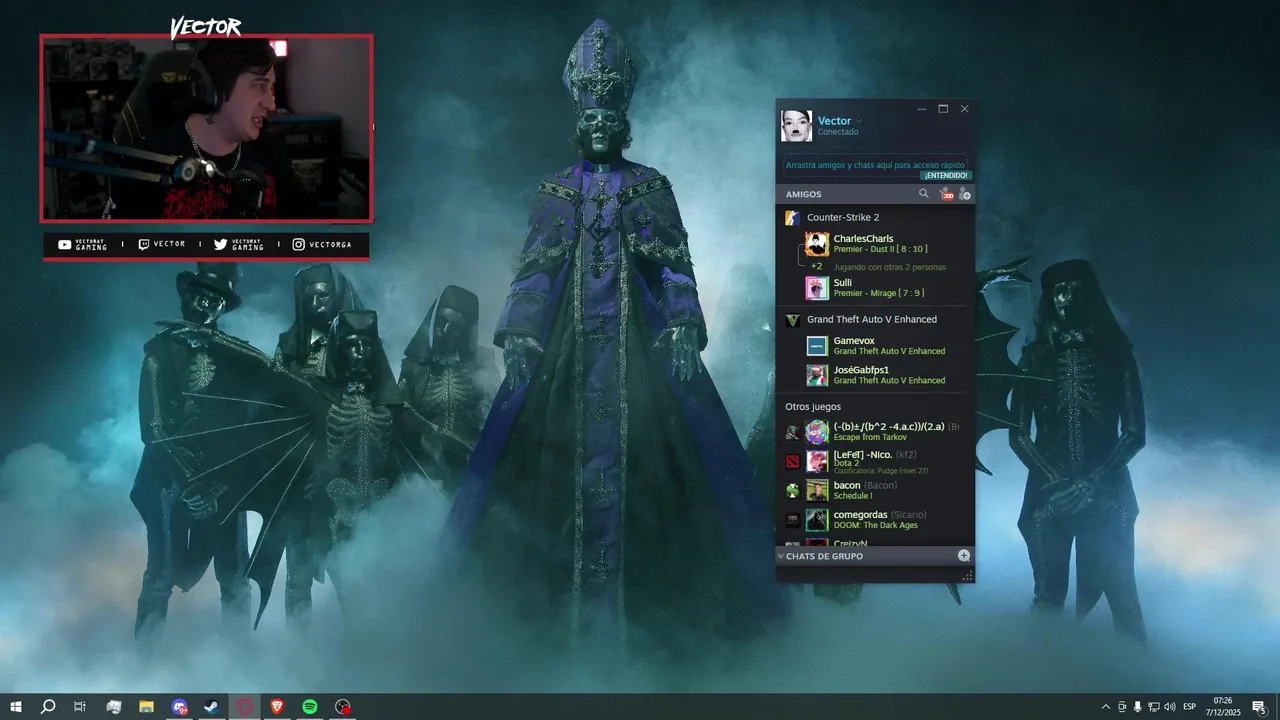1280x720 pixels.
Task: Click the Gamevox avatar
Action: coord(817,346)
